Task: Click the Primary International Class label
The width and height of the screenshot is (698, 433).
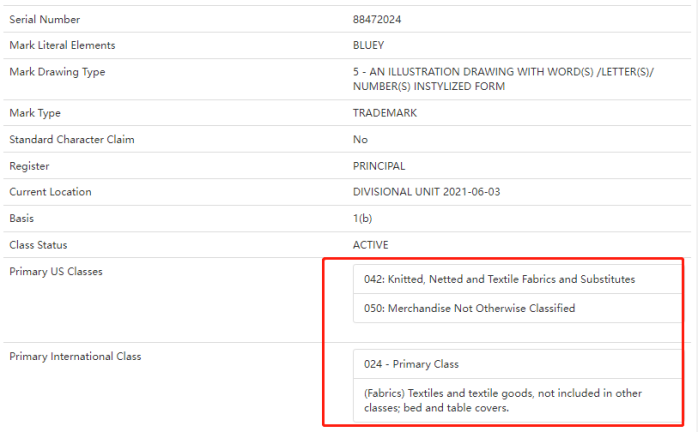Action: point(75,356)
